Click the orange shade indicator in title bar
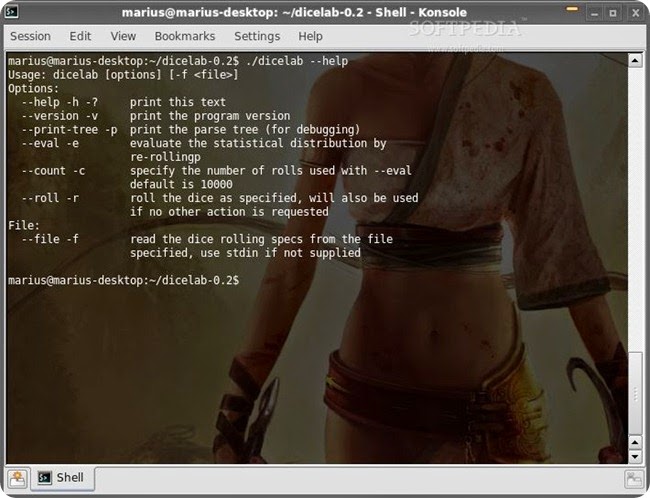The image size is (650, 498). pyautogui.click(x=572, y=9)
